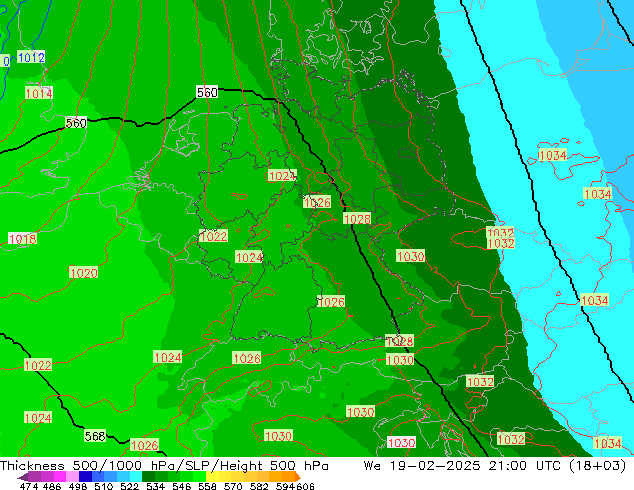
Task: Click the 486 legend value
Action: point(52,486)
